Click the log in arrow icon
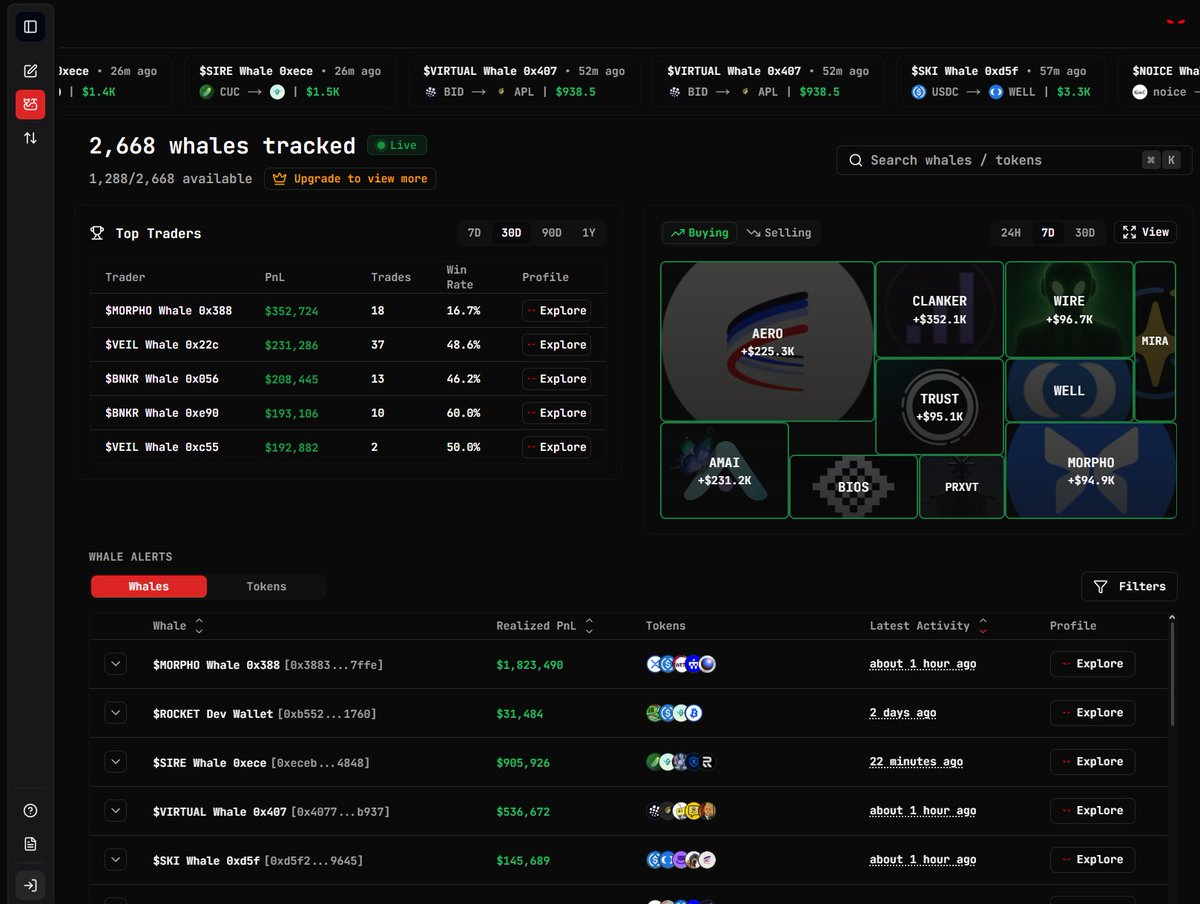This screenshot has height=904, width=1200. [x=30, y=886]
